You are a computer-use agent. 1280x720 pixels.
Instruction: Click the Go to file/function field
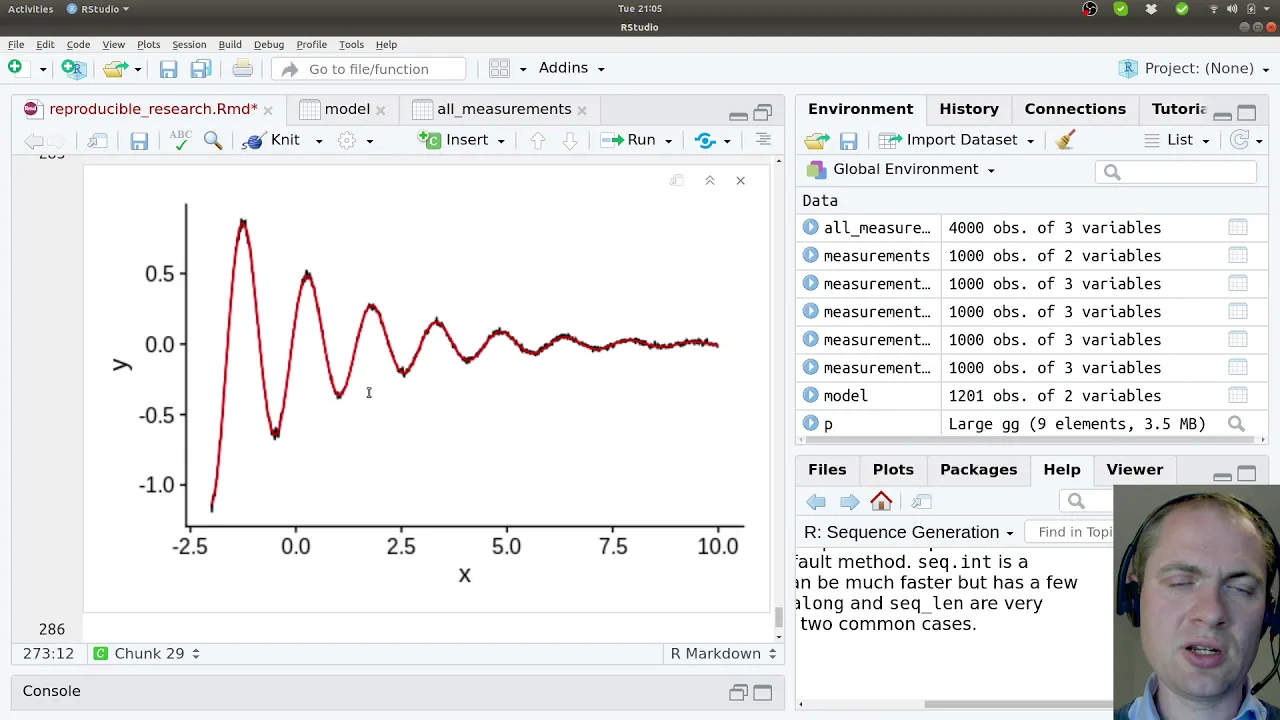pos(368,68)
